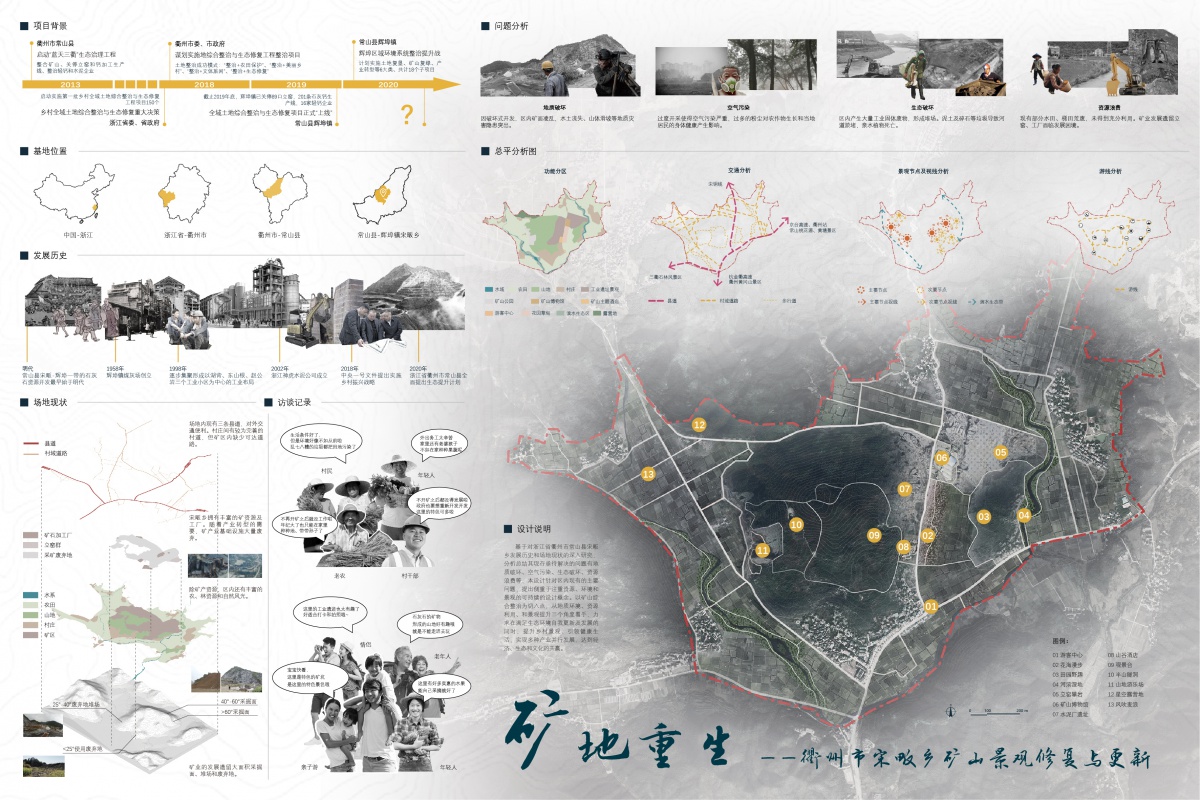Click the 村干部 interview label
This screenshot has width=1200, height=800.
point(410,575)
